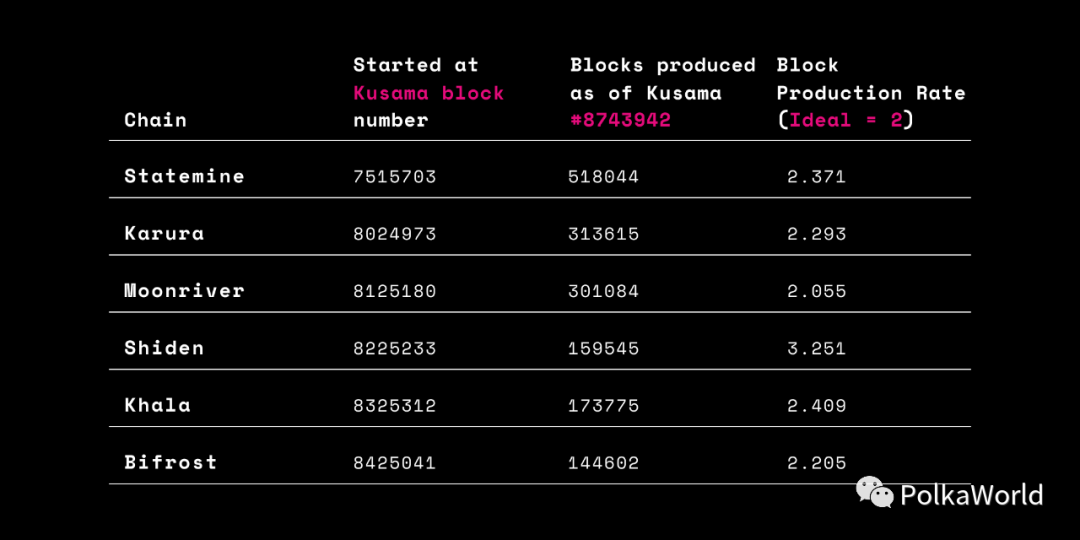Screen dimensions: 1080x540
Task: Select the Statemine chain name
Action: [x=185, y=176]
